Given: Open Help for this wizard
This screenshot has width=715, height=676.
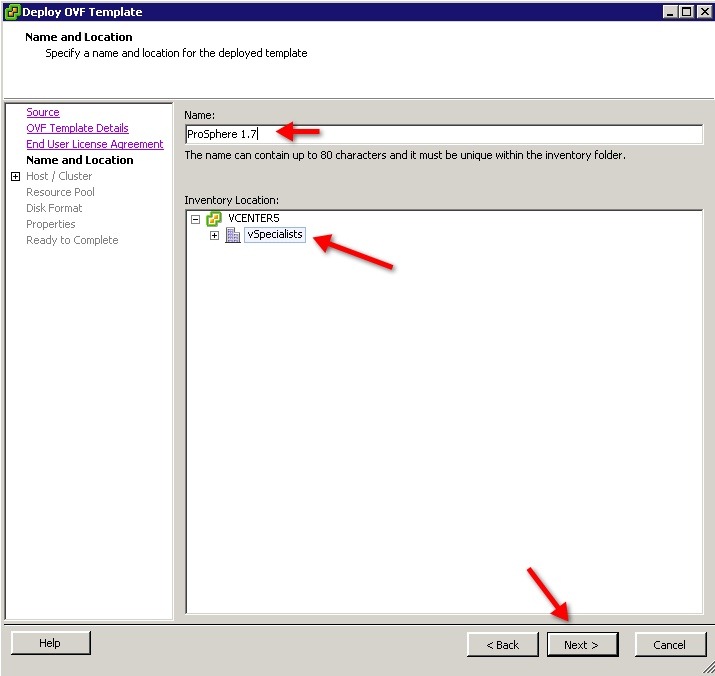Looking at the screenshot, I should [x=50, y=643].
